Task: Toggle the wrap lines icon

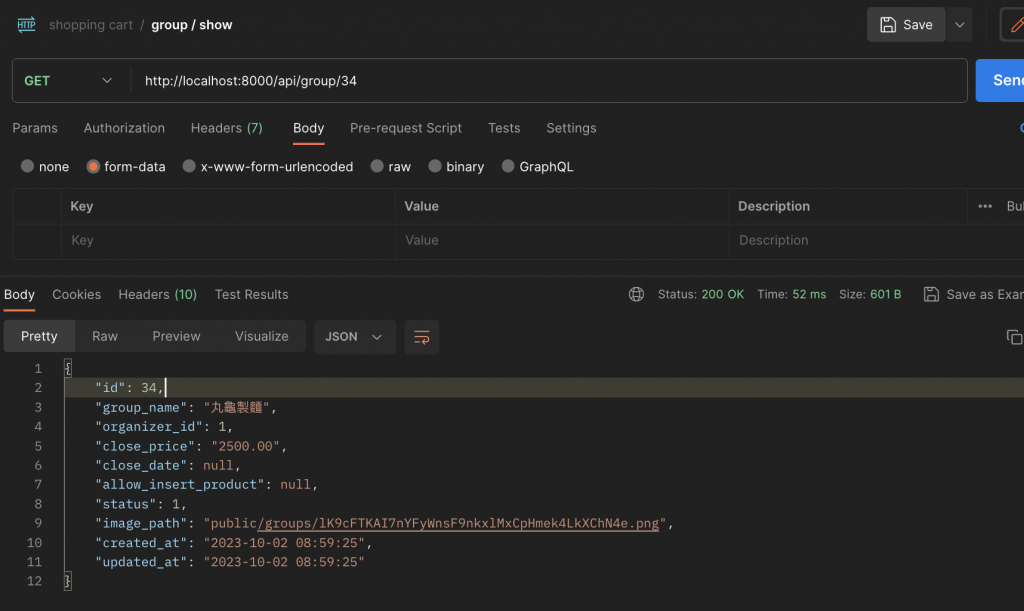Action: (421, 337)
